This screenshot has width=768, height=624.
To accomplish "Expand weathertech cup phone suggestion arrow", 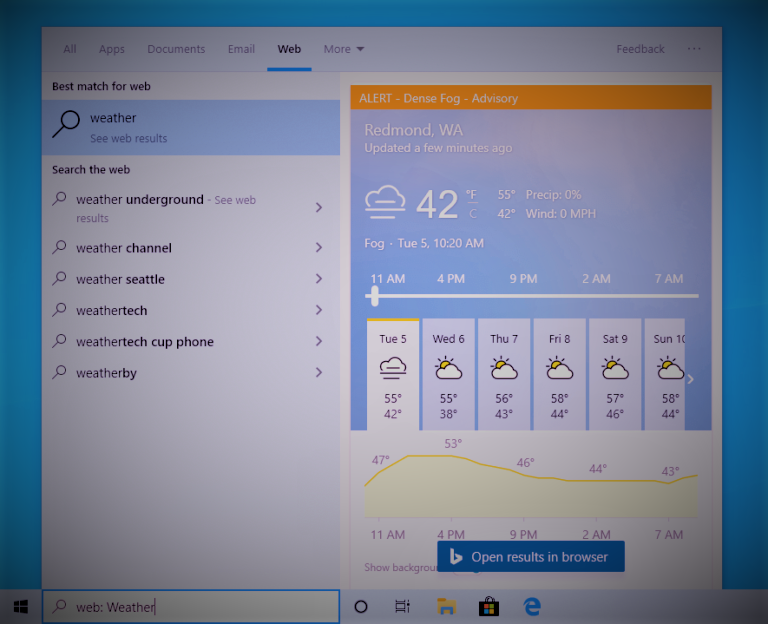I will [x=319, y=341].
